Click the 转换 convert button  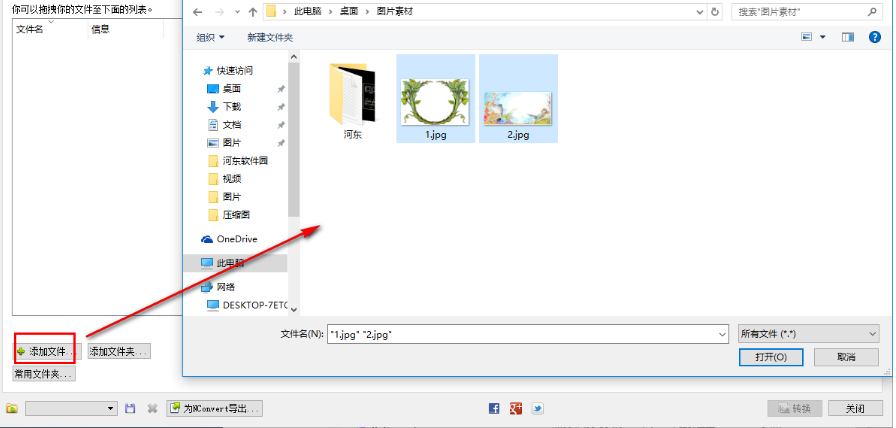click(795, 409)
